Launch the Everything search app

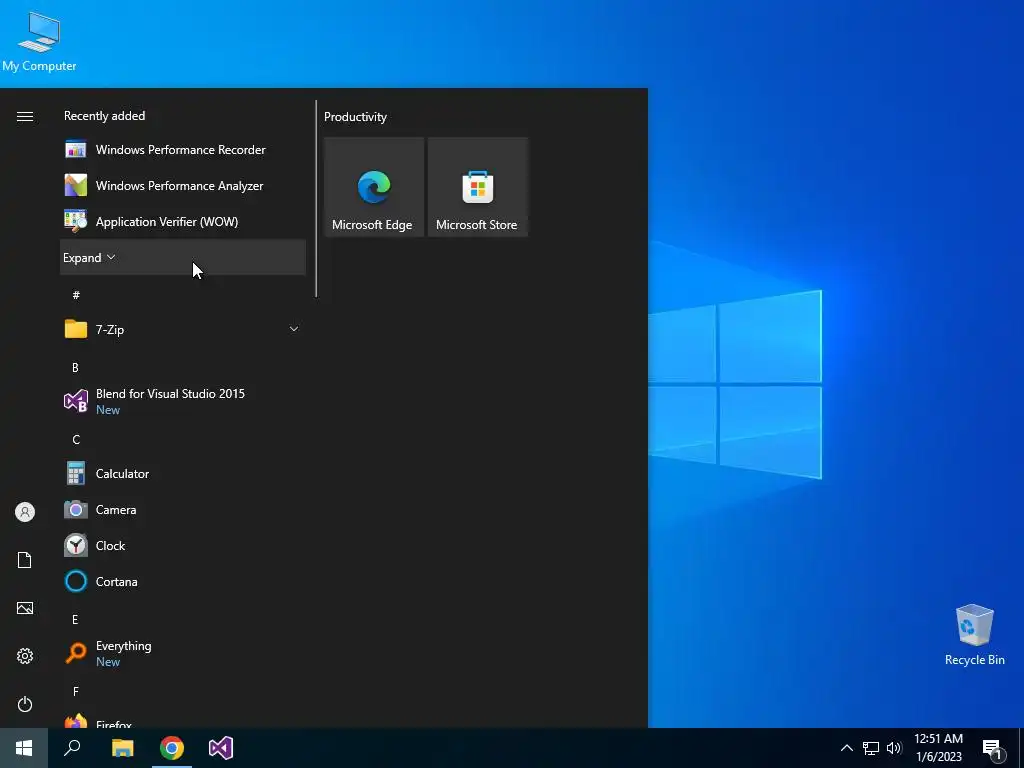click(183, 653)
